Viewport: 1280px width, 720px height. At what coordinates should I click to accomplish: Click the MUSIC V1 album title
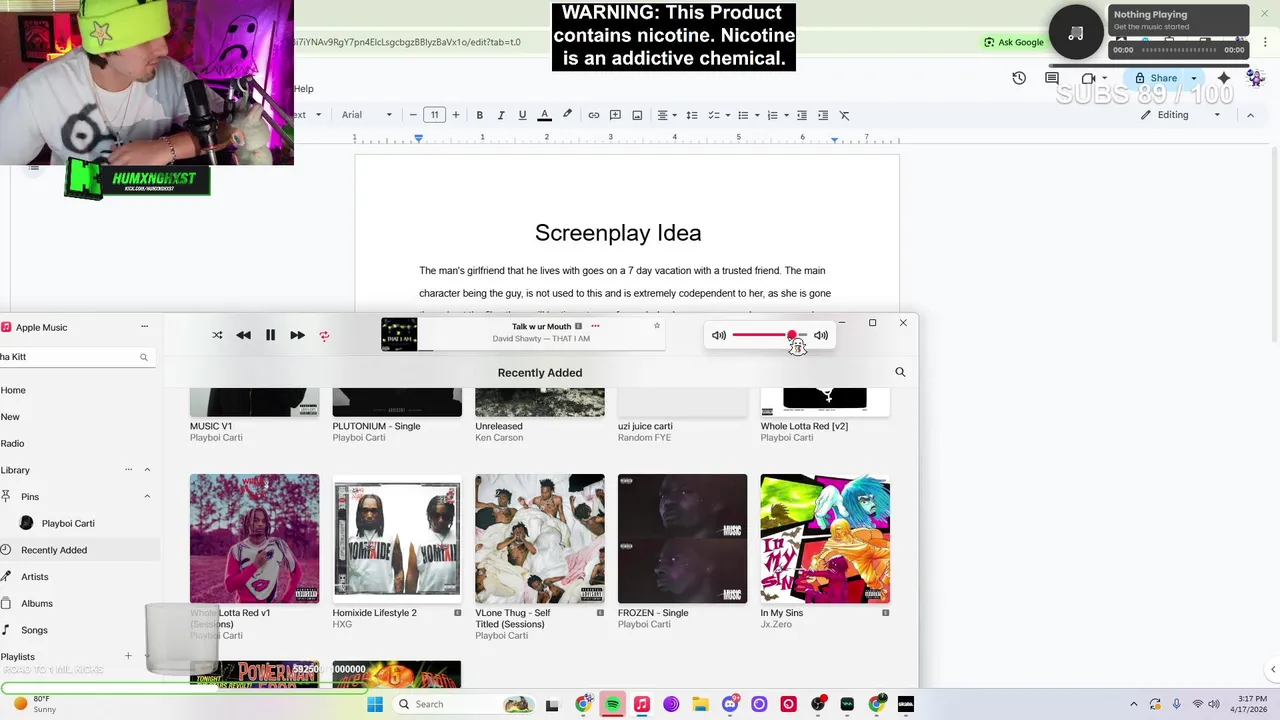point(211,426)
